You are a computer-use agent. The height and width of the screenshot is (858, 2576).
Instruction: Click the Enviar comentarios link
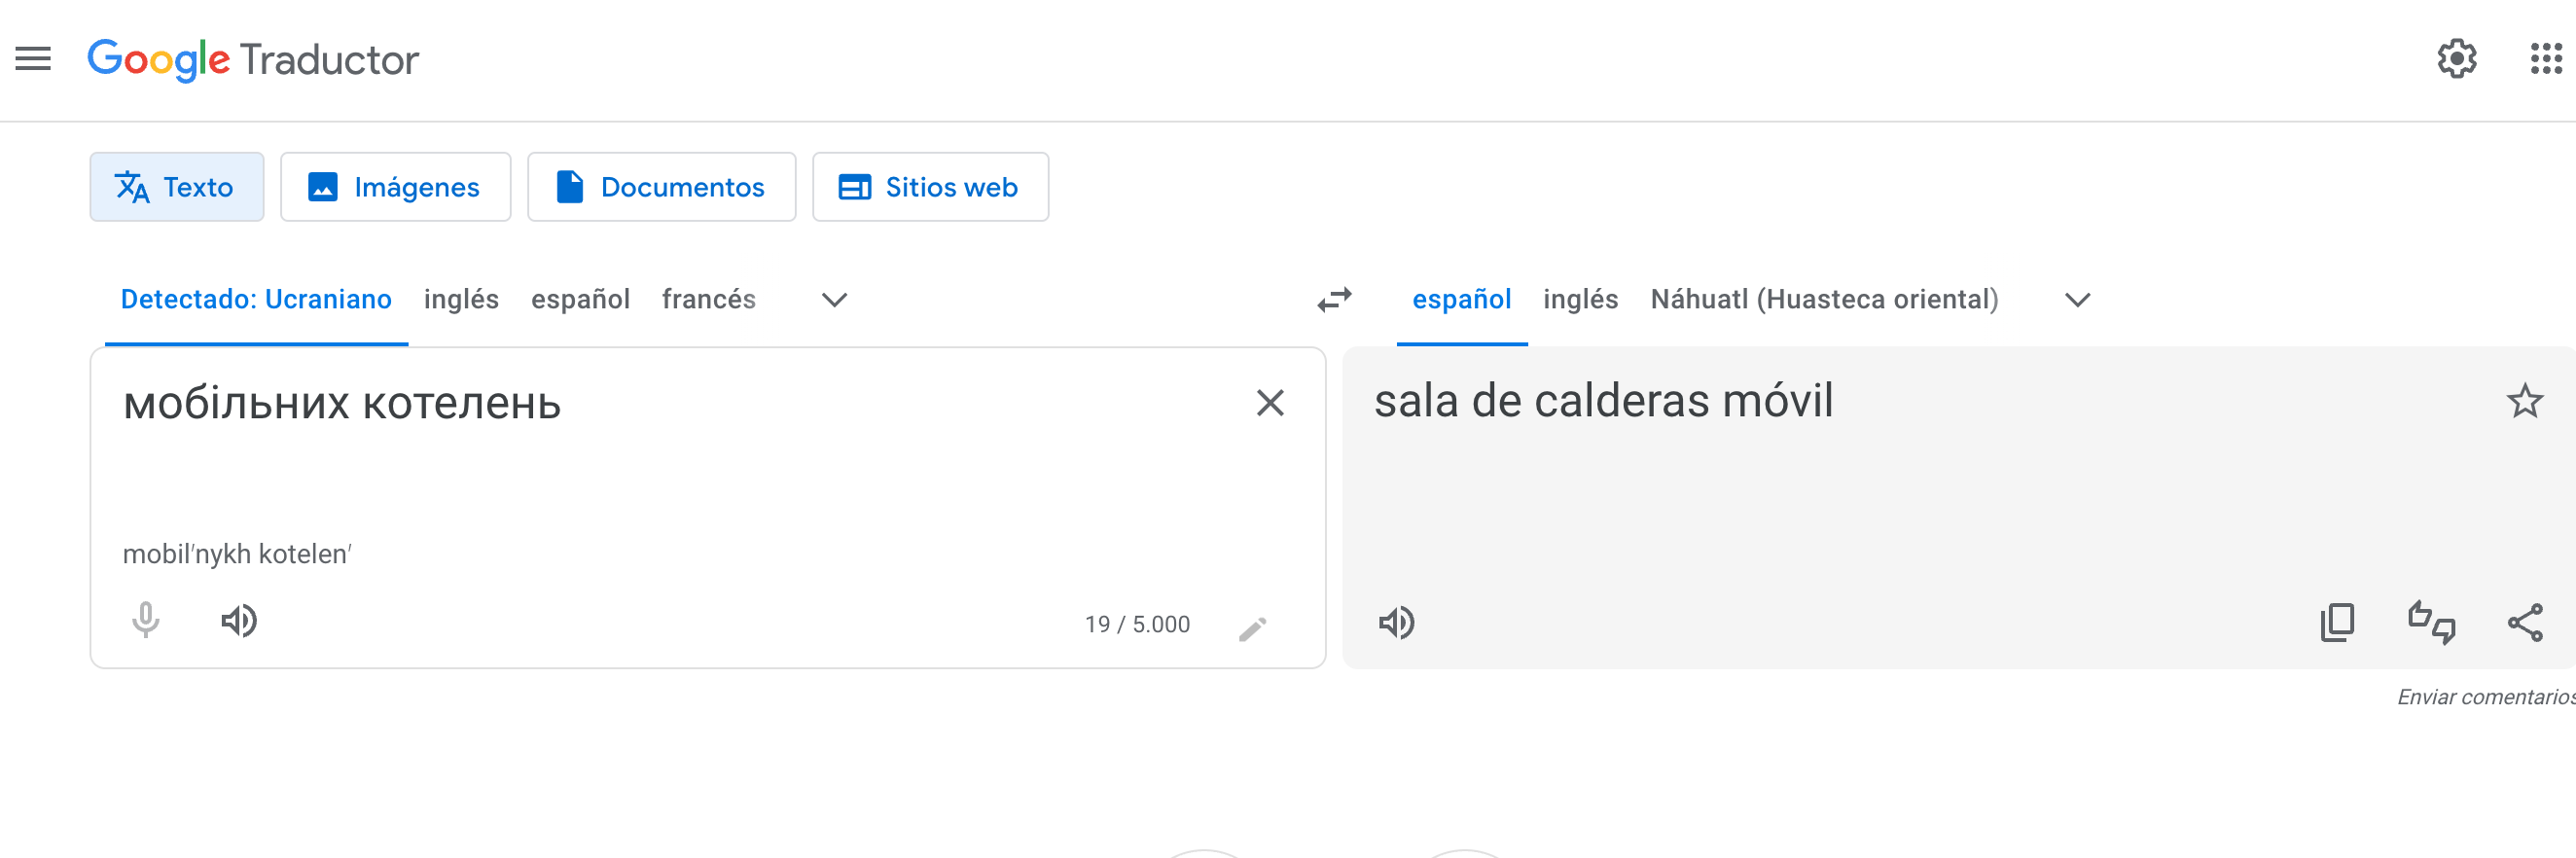tap(2485, 697)
